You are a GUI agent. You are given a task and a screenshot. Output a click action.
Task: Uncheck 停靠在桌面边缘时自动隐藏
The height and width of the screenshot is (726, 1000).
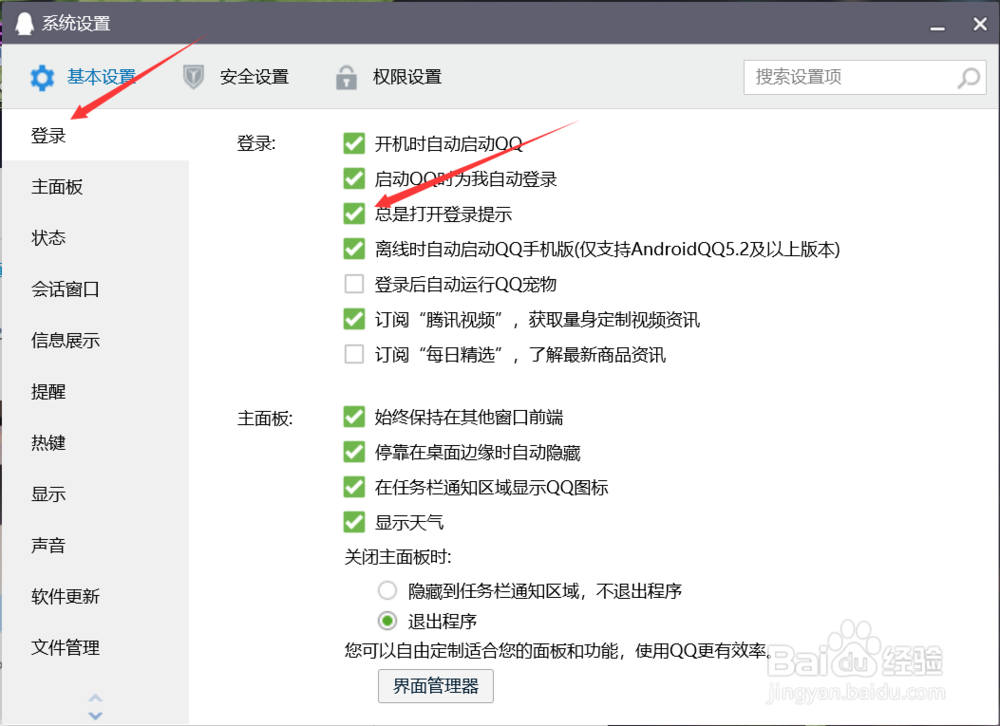354,452
